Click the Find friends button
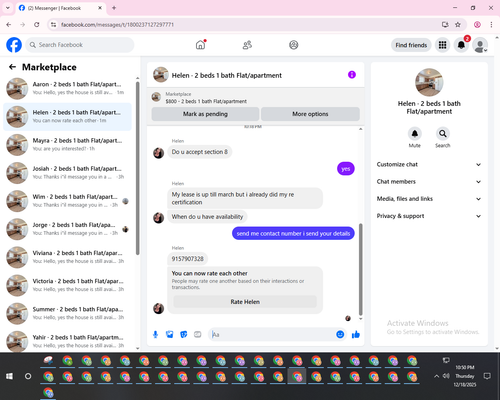This screenshot has height=400, width=500. [411, 45]
